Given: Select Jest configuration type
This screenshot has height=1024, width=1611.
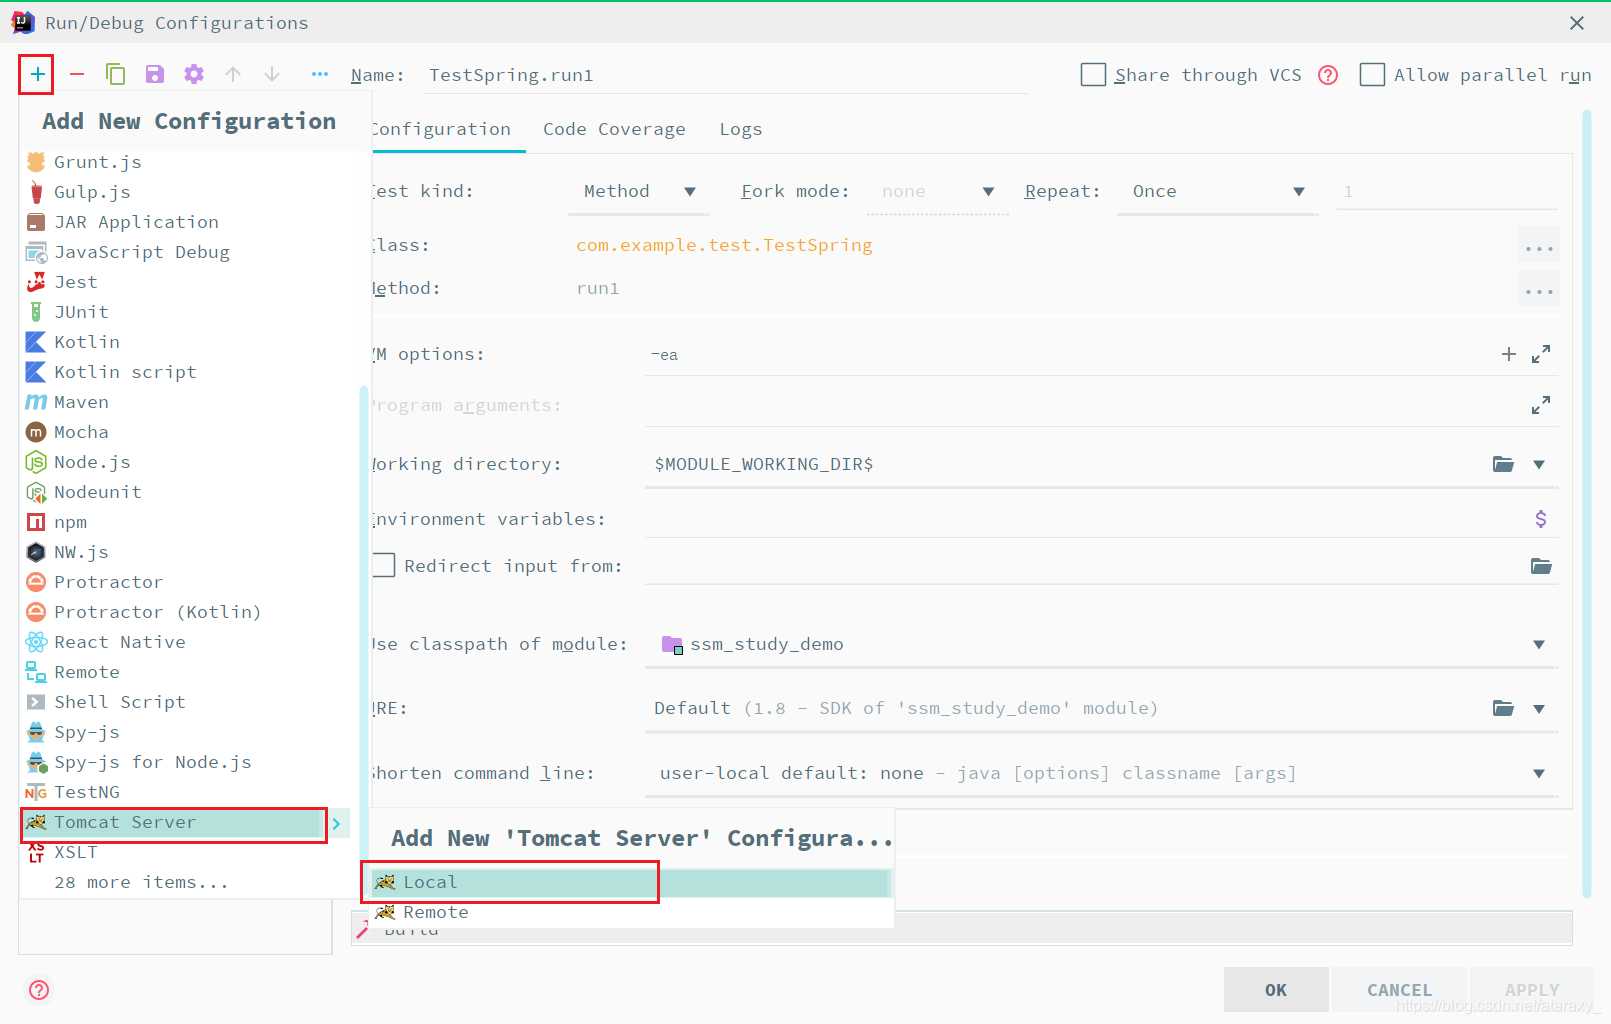Looking at the screenshot, I should coord(189,282).
